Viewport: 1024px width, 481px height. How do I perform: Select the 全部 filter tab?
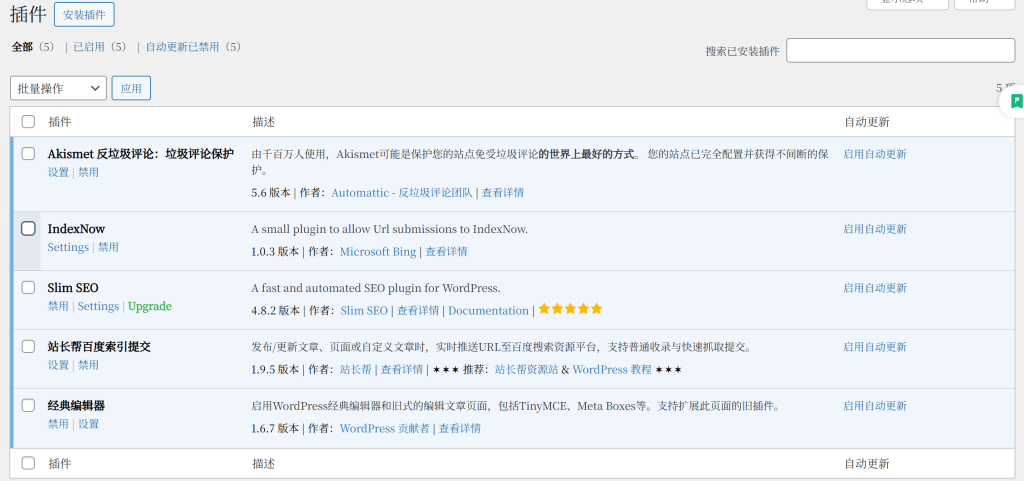[x=22, y=47]
